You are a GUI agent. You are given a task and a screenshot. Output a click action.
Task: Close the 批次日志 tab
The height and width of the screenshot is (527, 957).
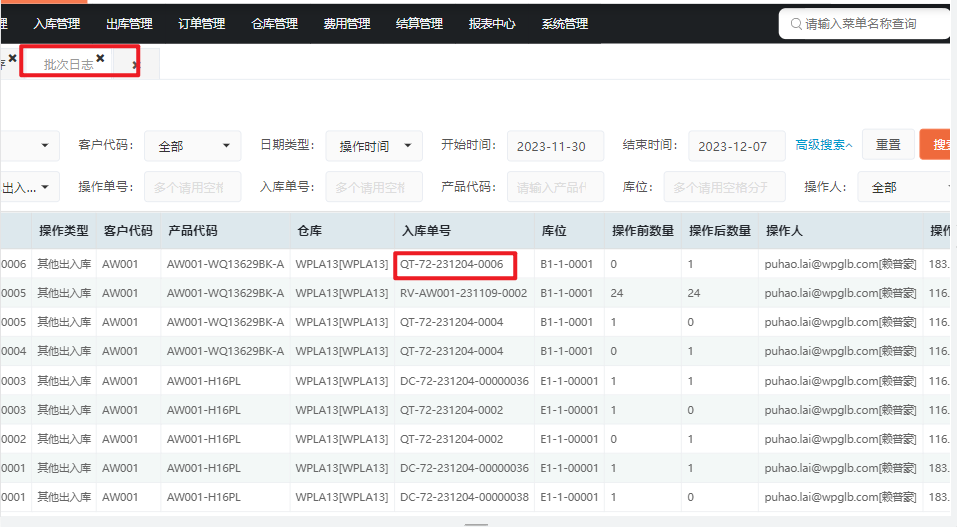point(100,58)
